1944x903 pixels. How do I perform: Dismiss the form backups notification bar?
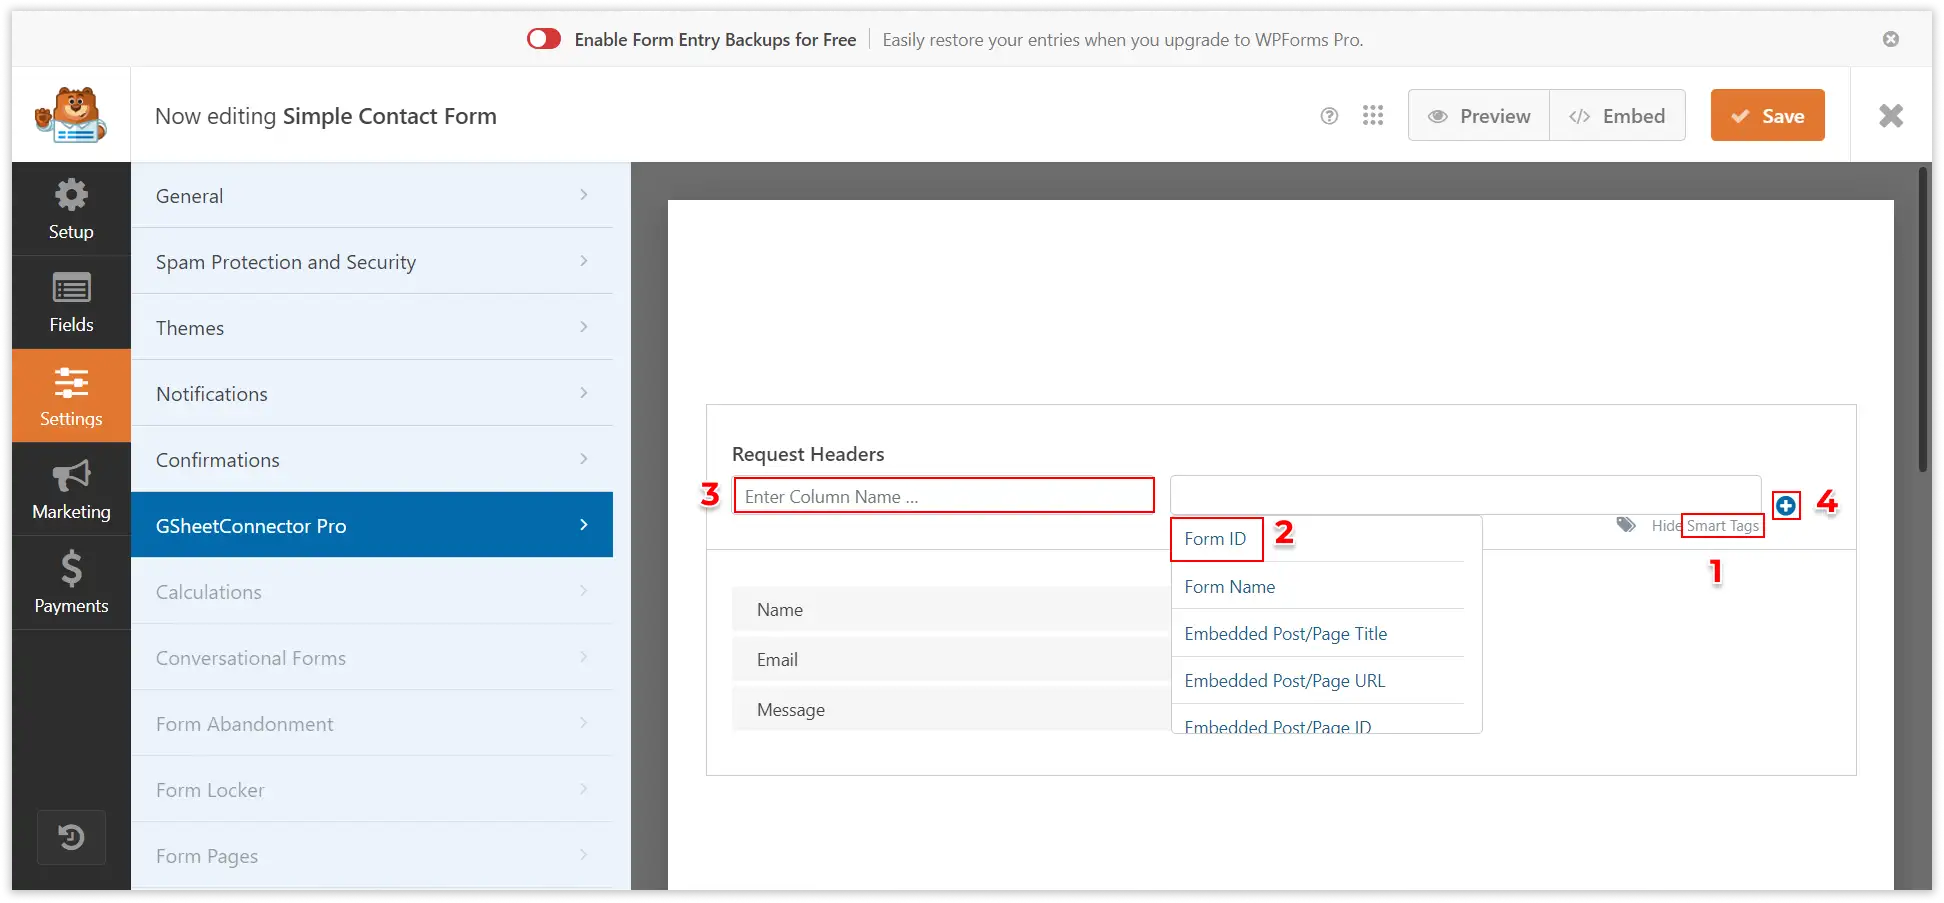pos(1891,39)
